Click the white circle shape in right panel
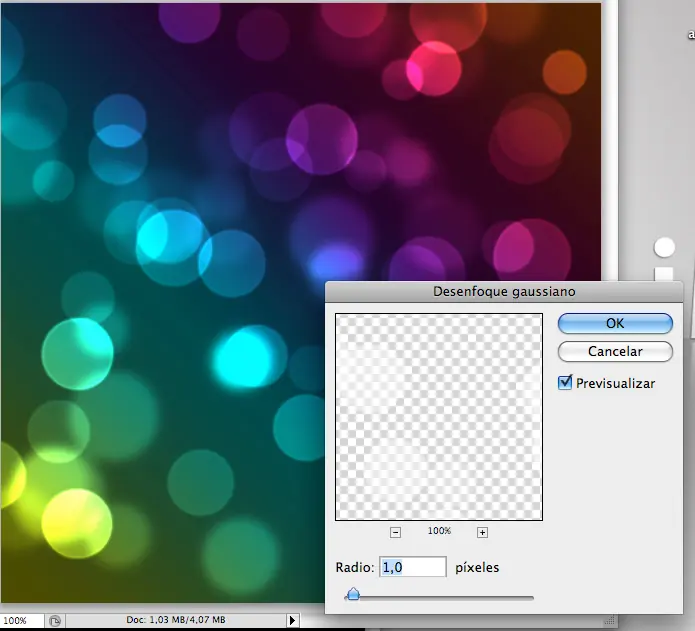This screenshot has width=695, height=631. (664, 247)
